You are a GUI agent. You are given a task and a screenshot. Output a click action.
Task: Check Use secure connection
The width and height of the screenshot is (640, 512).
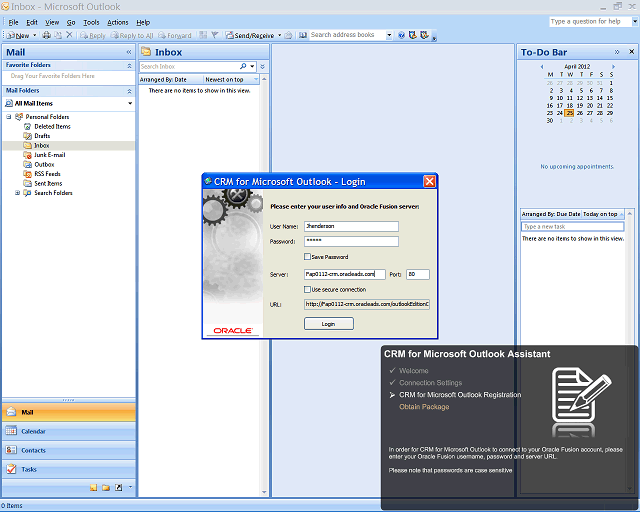pos(307,289)
